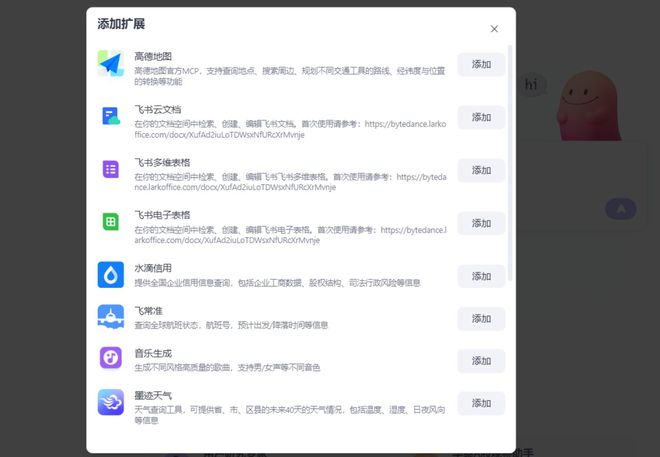This screenshot has width=660, height=457.
Task: Add the 音乐生成 extension
Action: click(481, 360)
